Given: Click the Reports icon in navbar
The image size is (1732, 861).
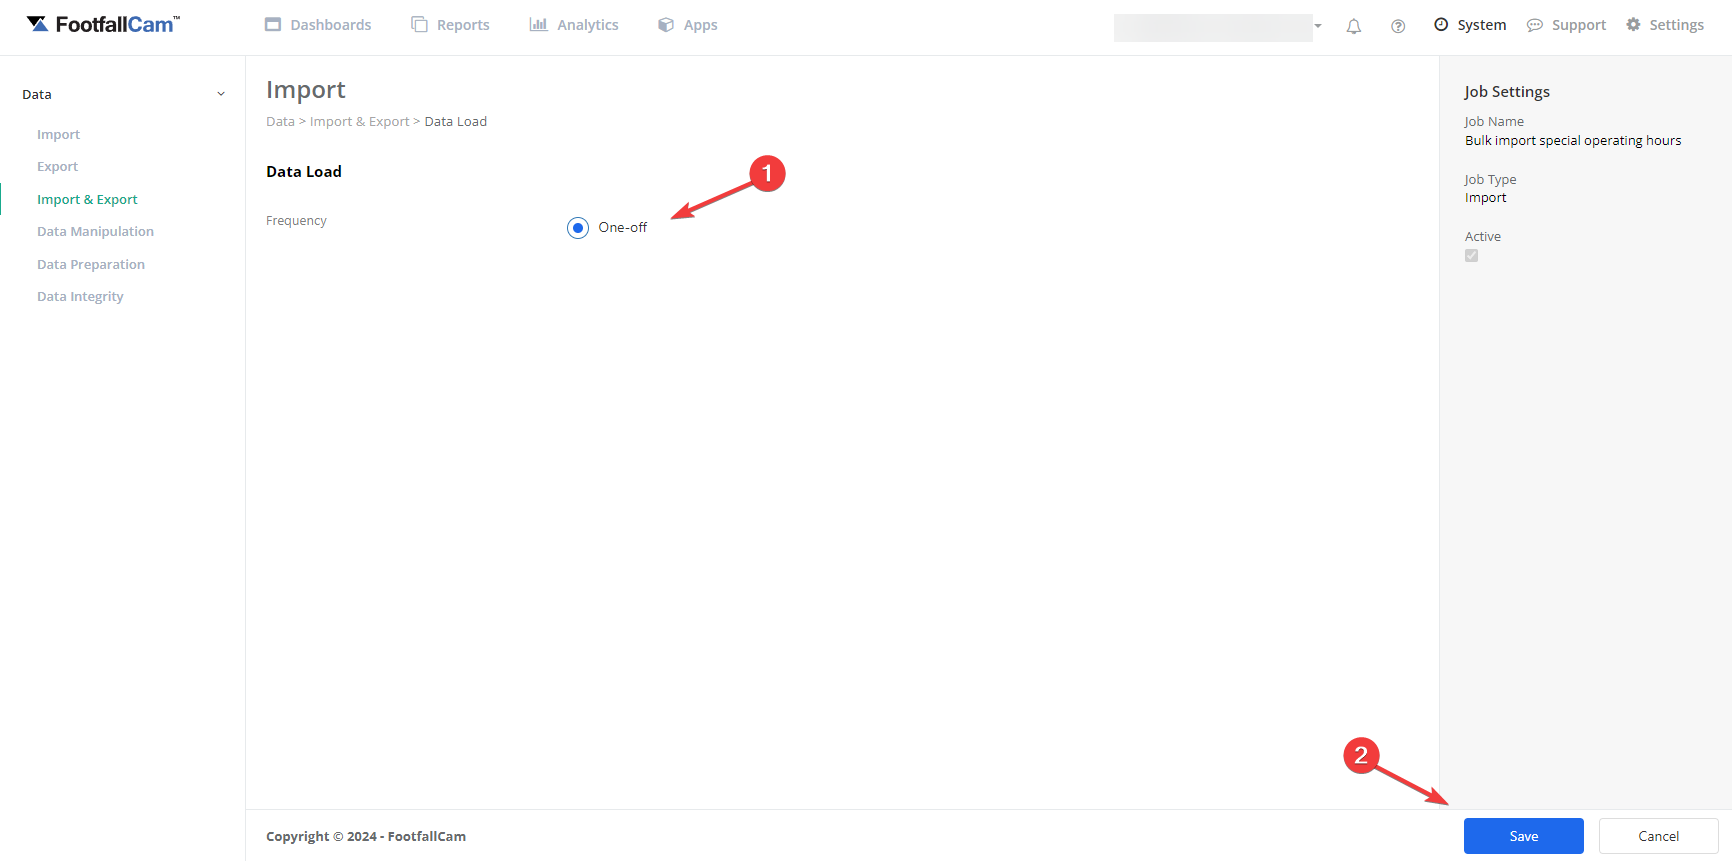Looking at the screenshot, I should (419, 24).
